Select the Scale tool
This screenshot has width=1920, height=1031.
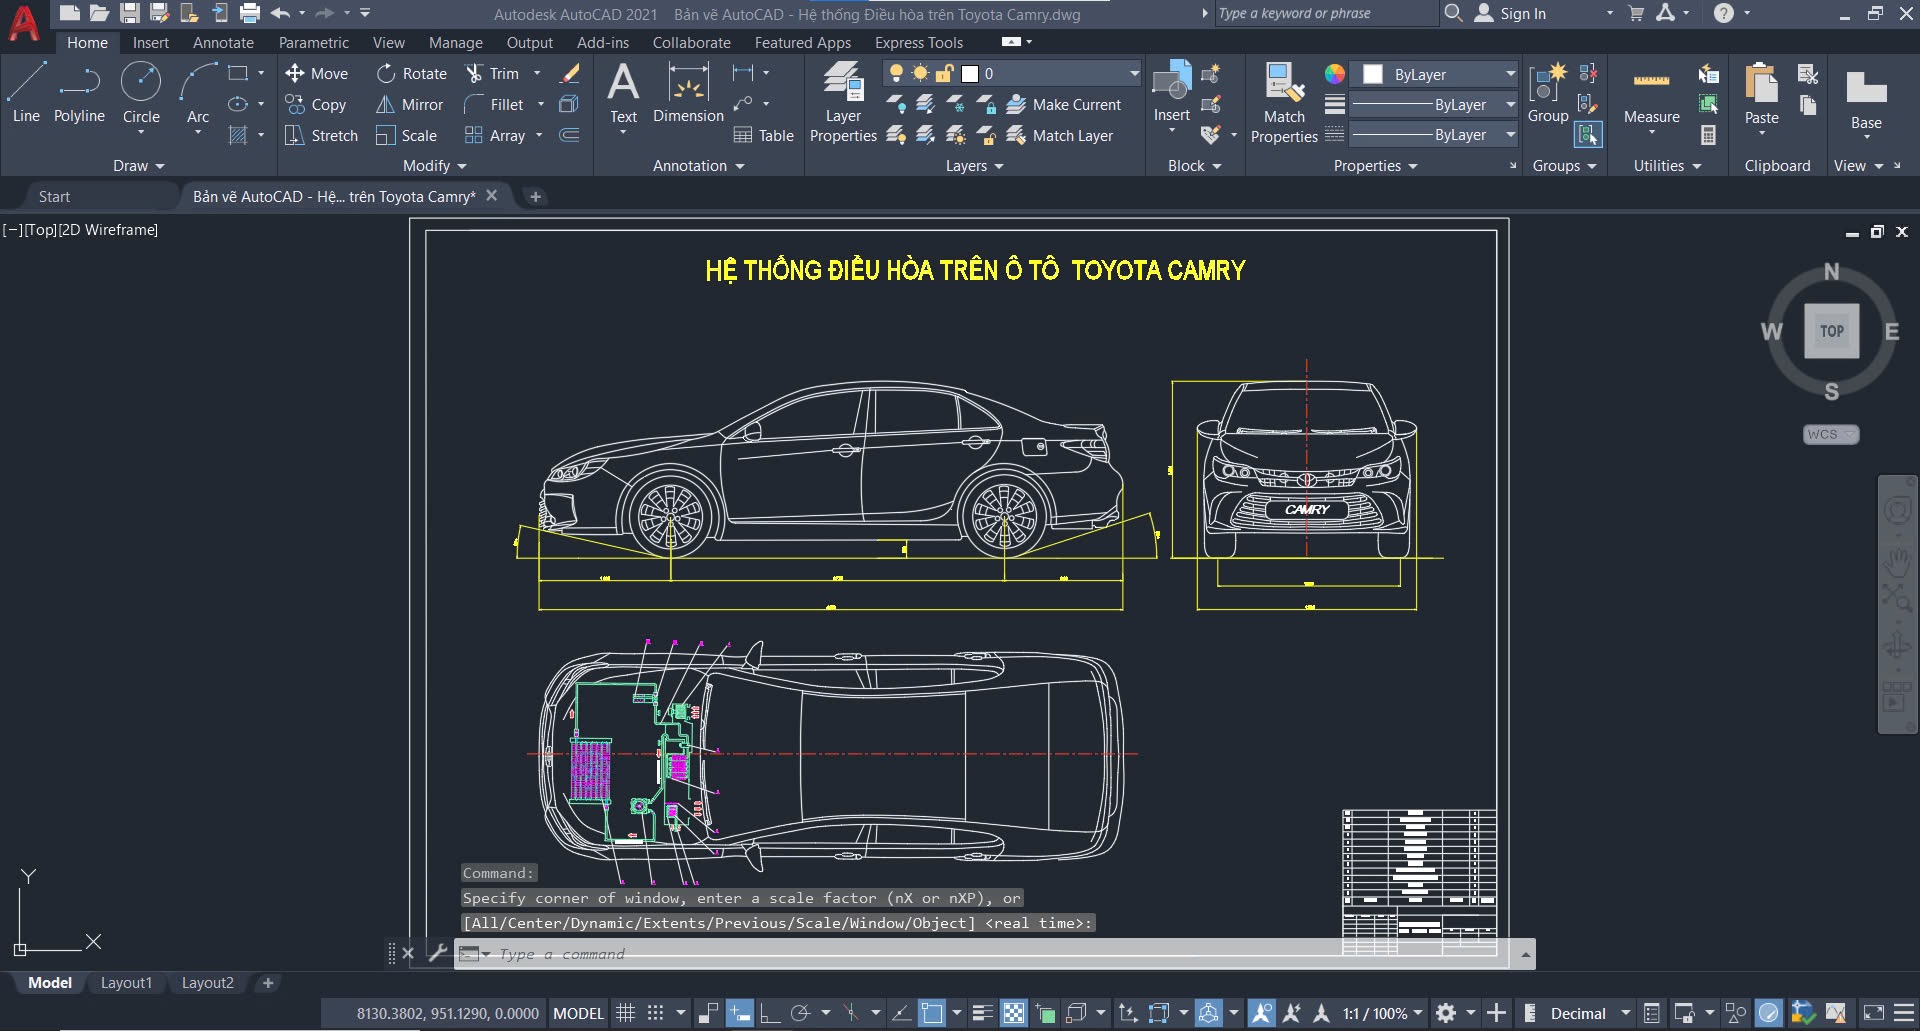[406, 135]
